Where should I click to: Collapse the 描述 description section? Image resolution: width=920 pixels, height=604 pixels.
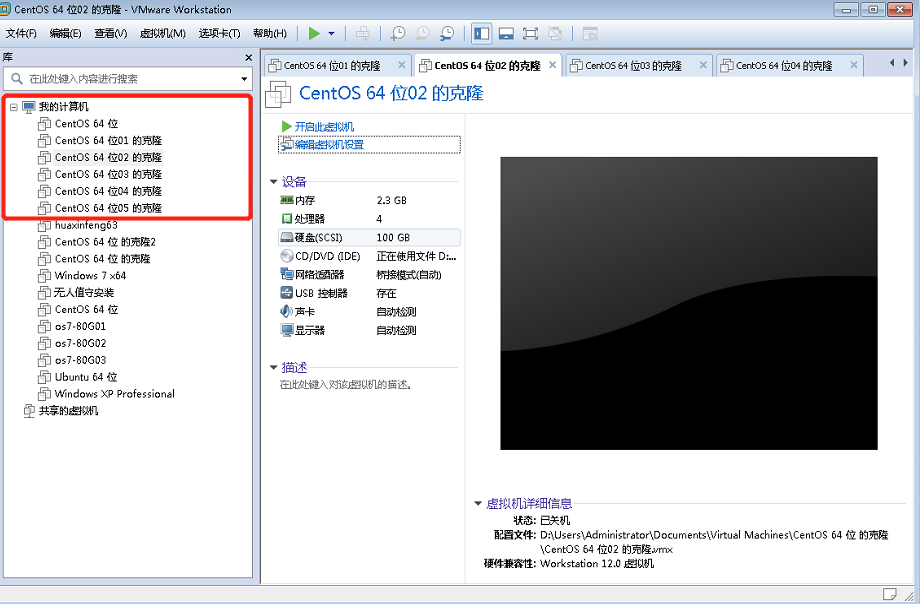point(273,367)
